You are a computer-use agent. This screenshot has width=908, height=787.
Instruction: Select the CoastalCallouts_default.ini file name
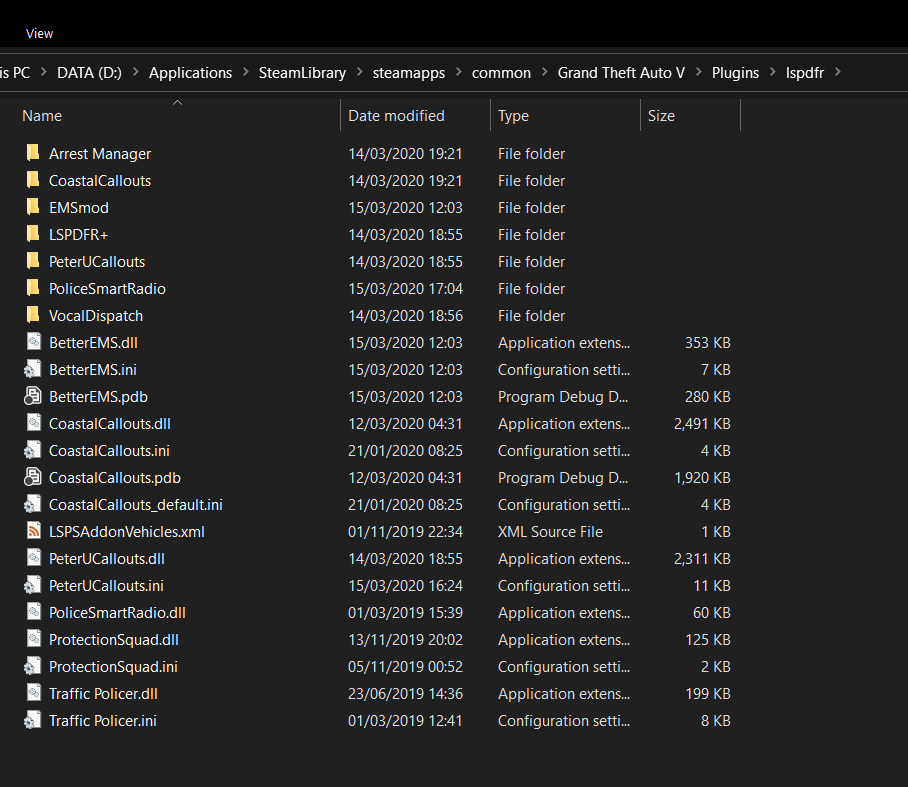coord(136,504)
